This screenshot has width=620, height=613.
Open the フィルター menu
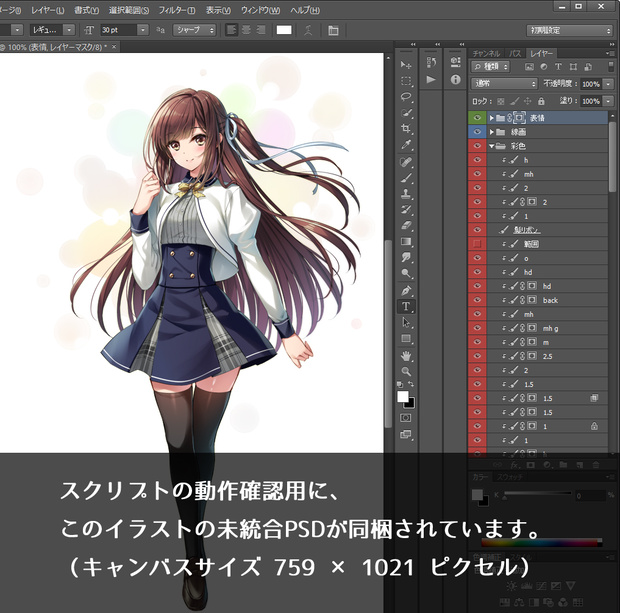point(177,10)
